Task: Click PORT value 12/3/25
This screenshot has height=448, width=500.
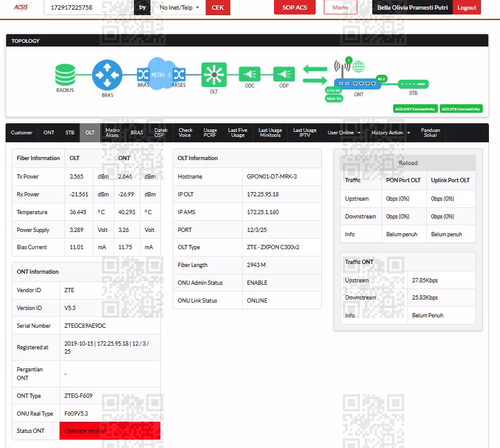Action: (257, 230)
